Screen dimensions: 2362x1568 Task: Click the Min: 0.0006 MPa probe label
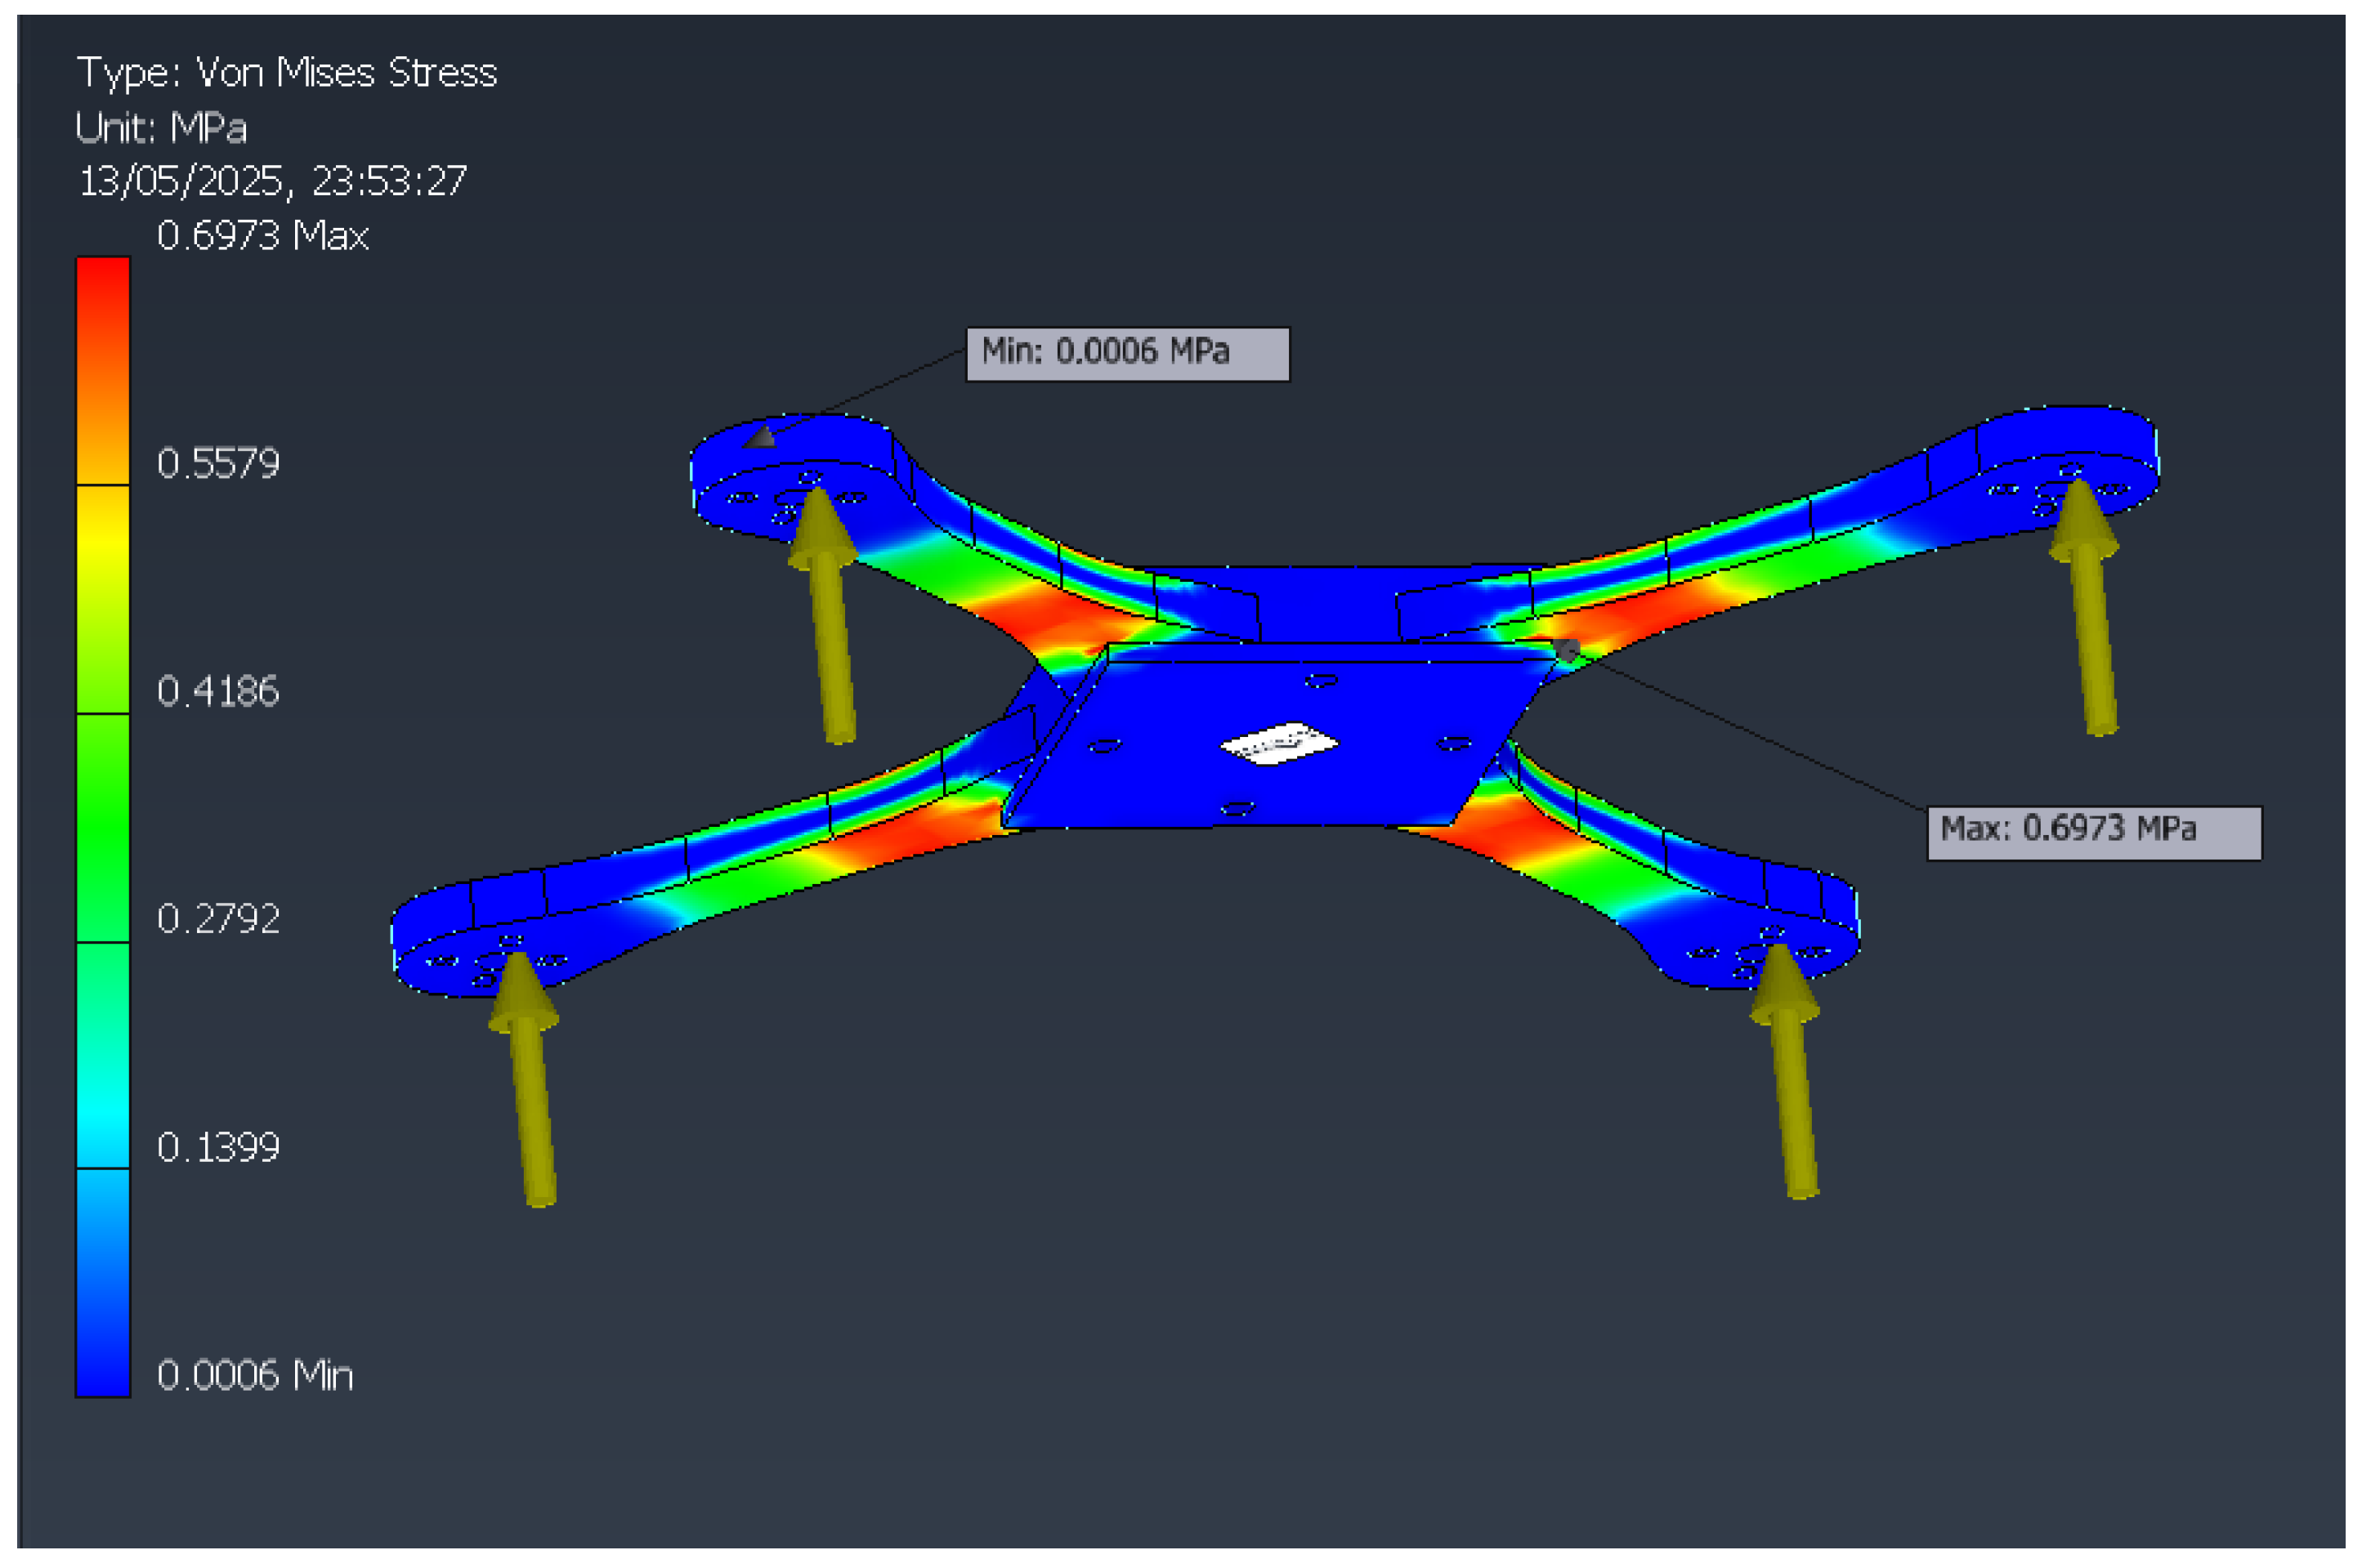pyautogui.click(x=1127, y=353)
